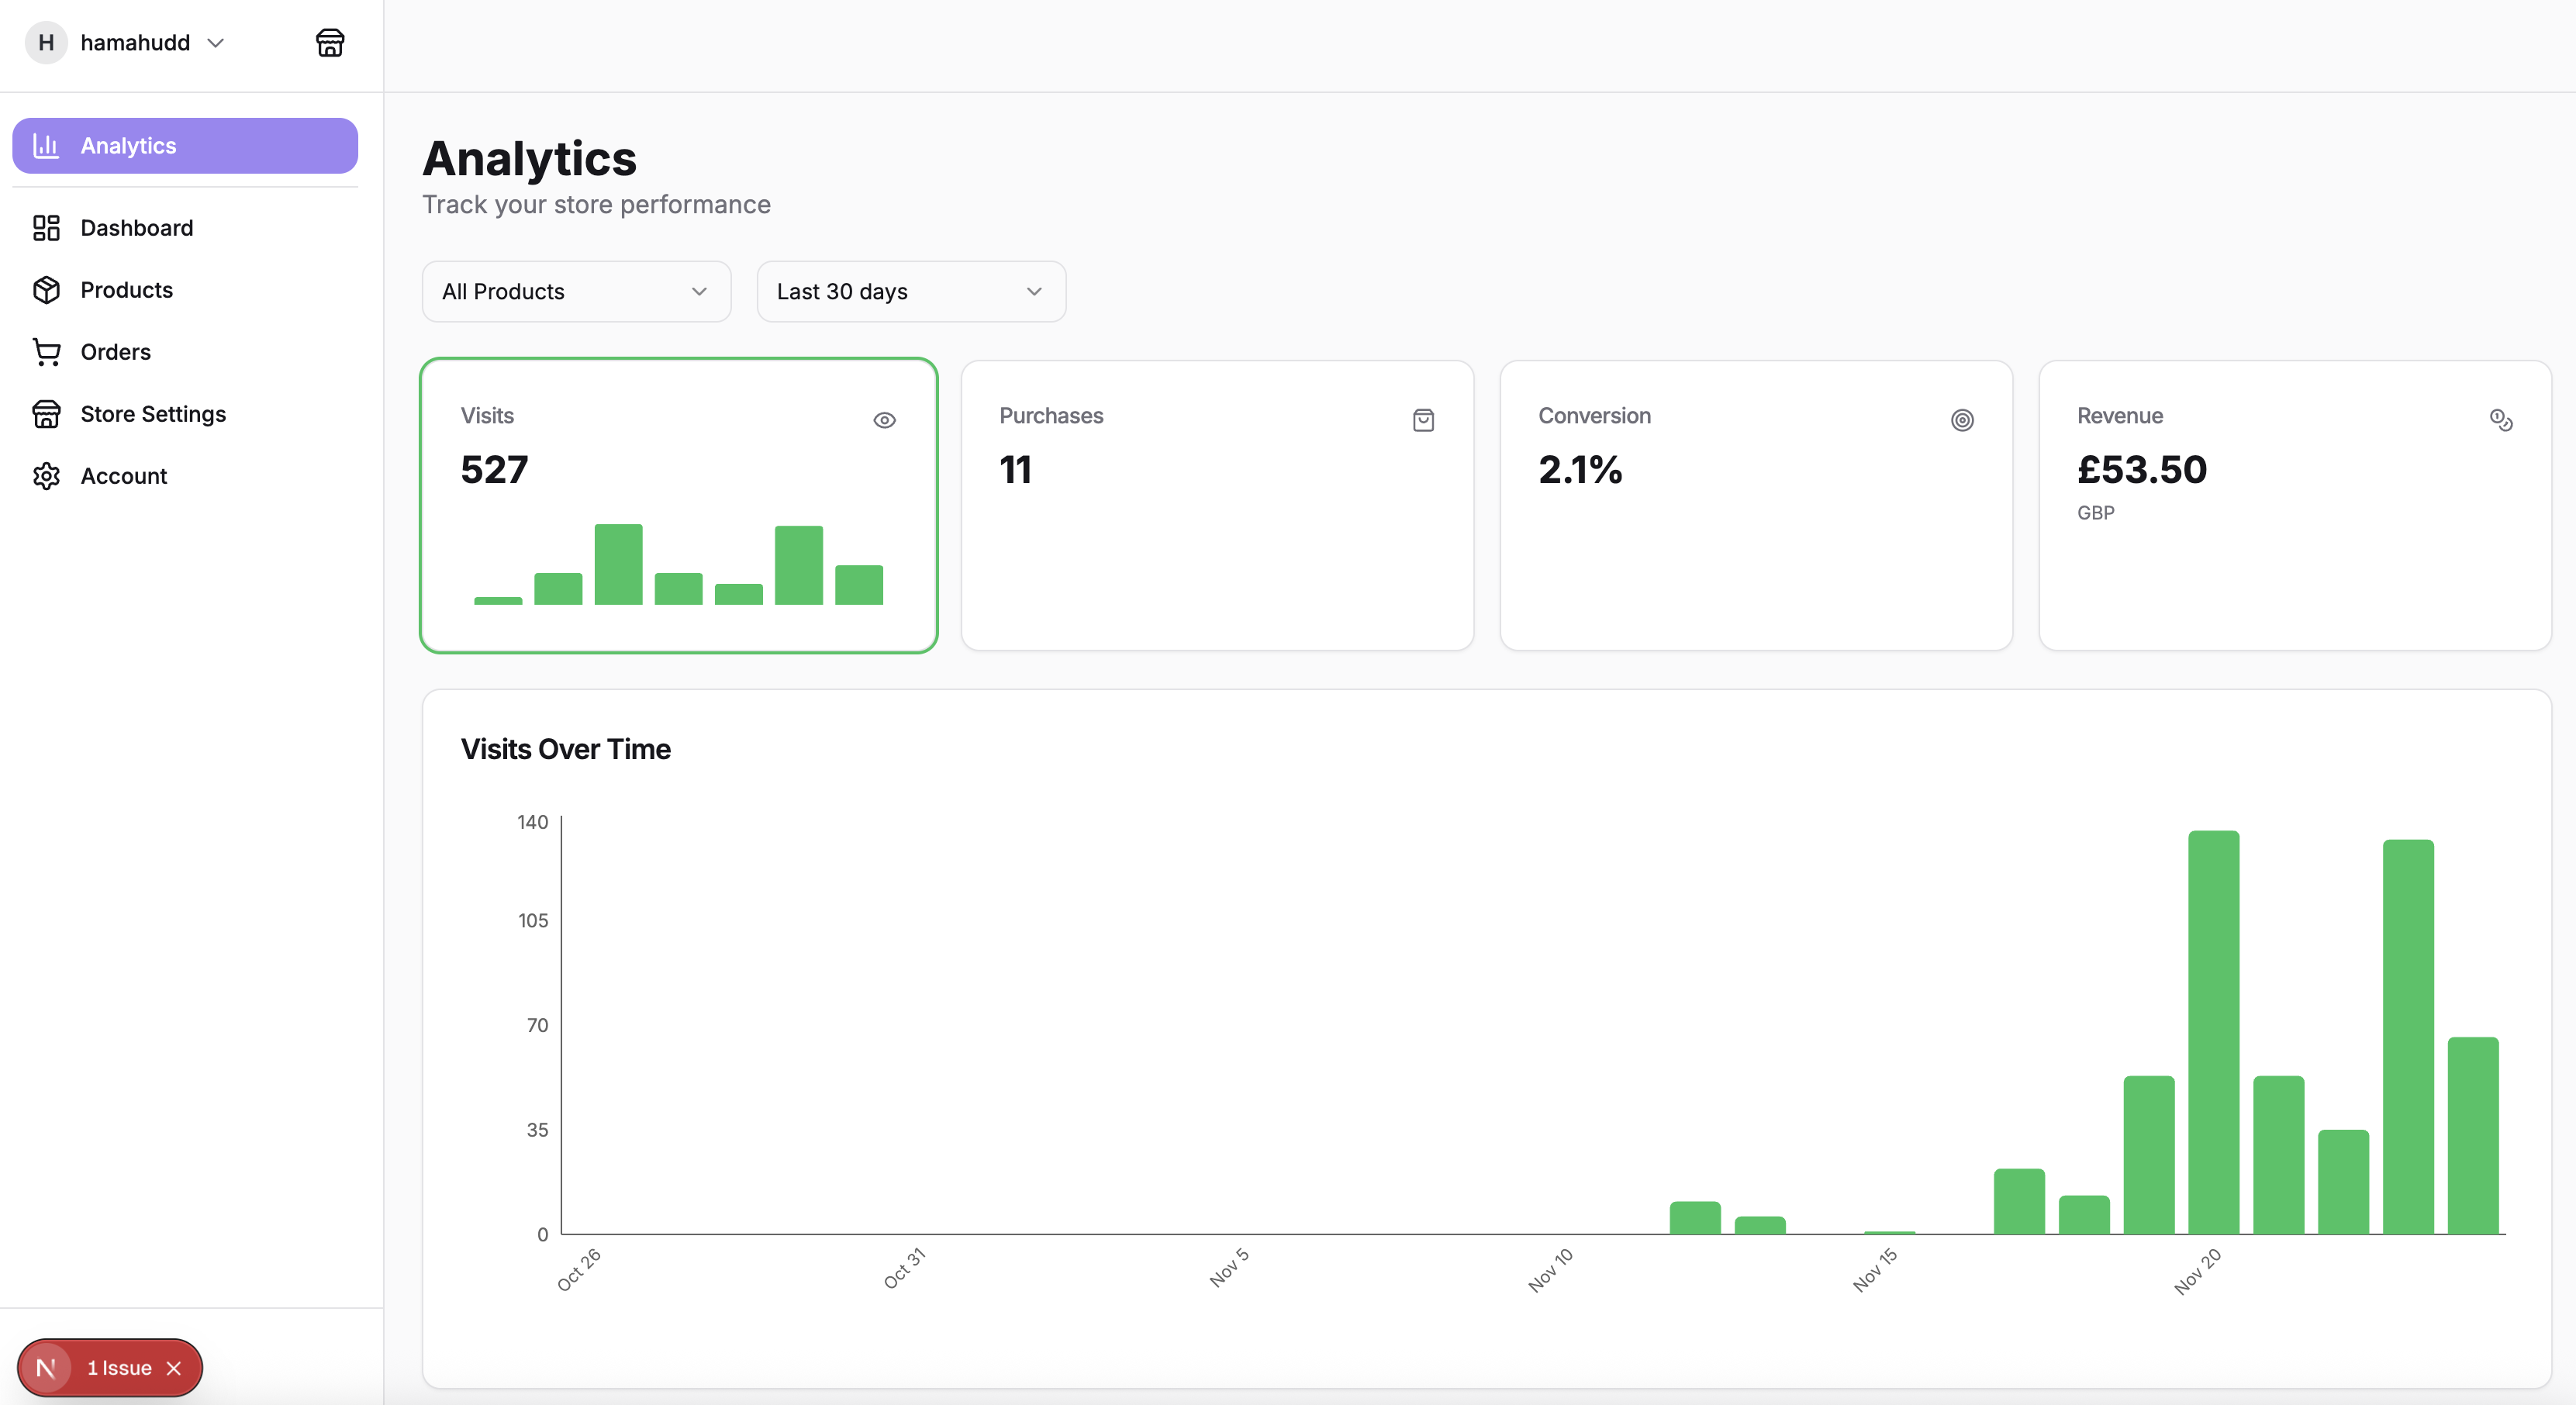This screenshot has height=1405, width=2576.
Task: Click the Orders cart icon
Action: [47, 352]
